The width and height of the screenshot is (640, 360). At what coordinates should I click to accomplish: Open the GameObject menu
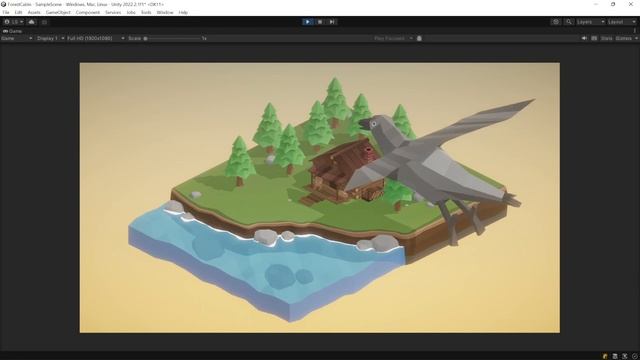point(58,12)
